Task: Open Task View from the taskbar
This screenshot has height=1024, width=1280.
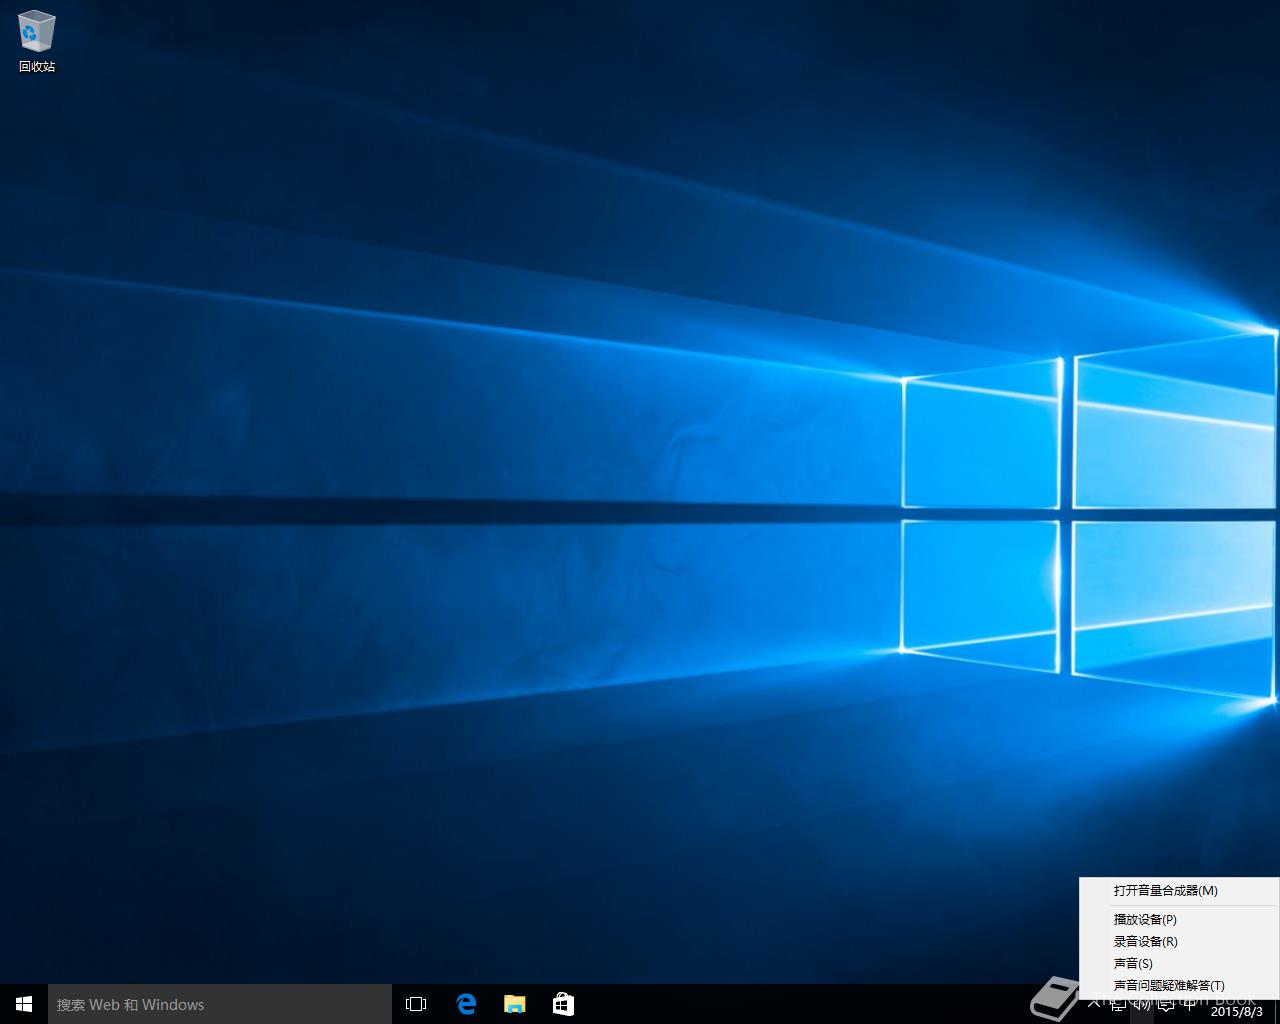Action: (416, 1004)
